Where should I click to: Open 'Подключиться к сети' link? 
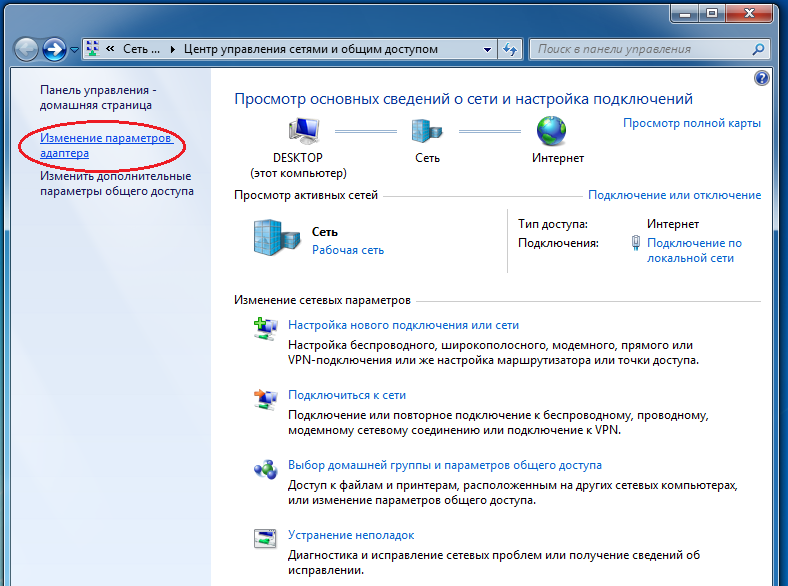[347, 395]
